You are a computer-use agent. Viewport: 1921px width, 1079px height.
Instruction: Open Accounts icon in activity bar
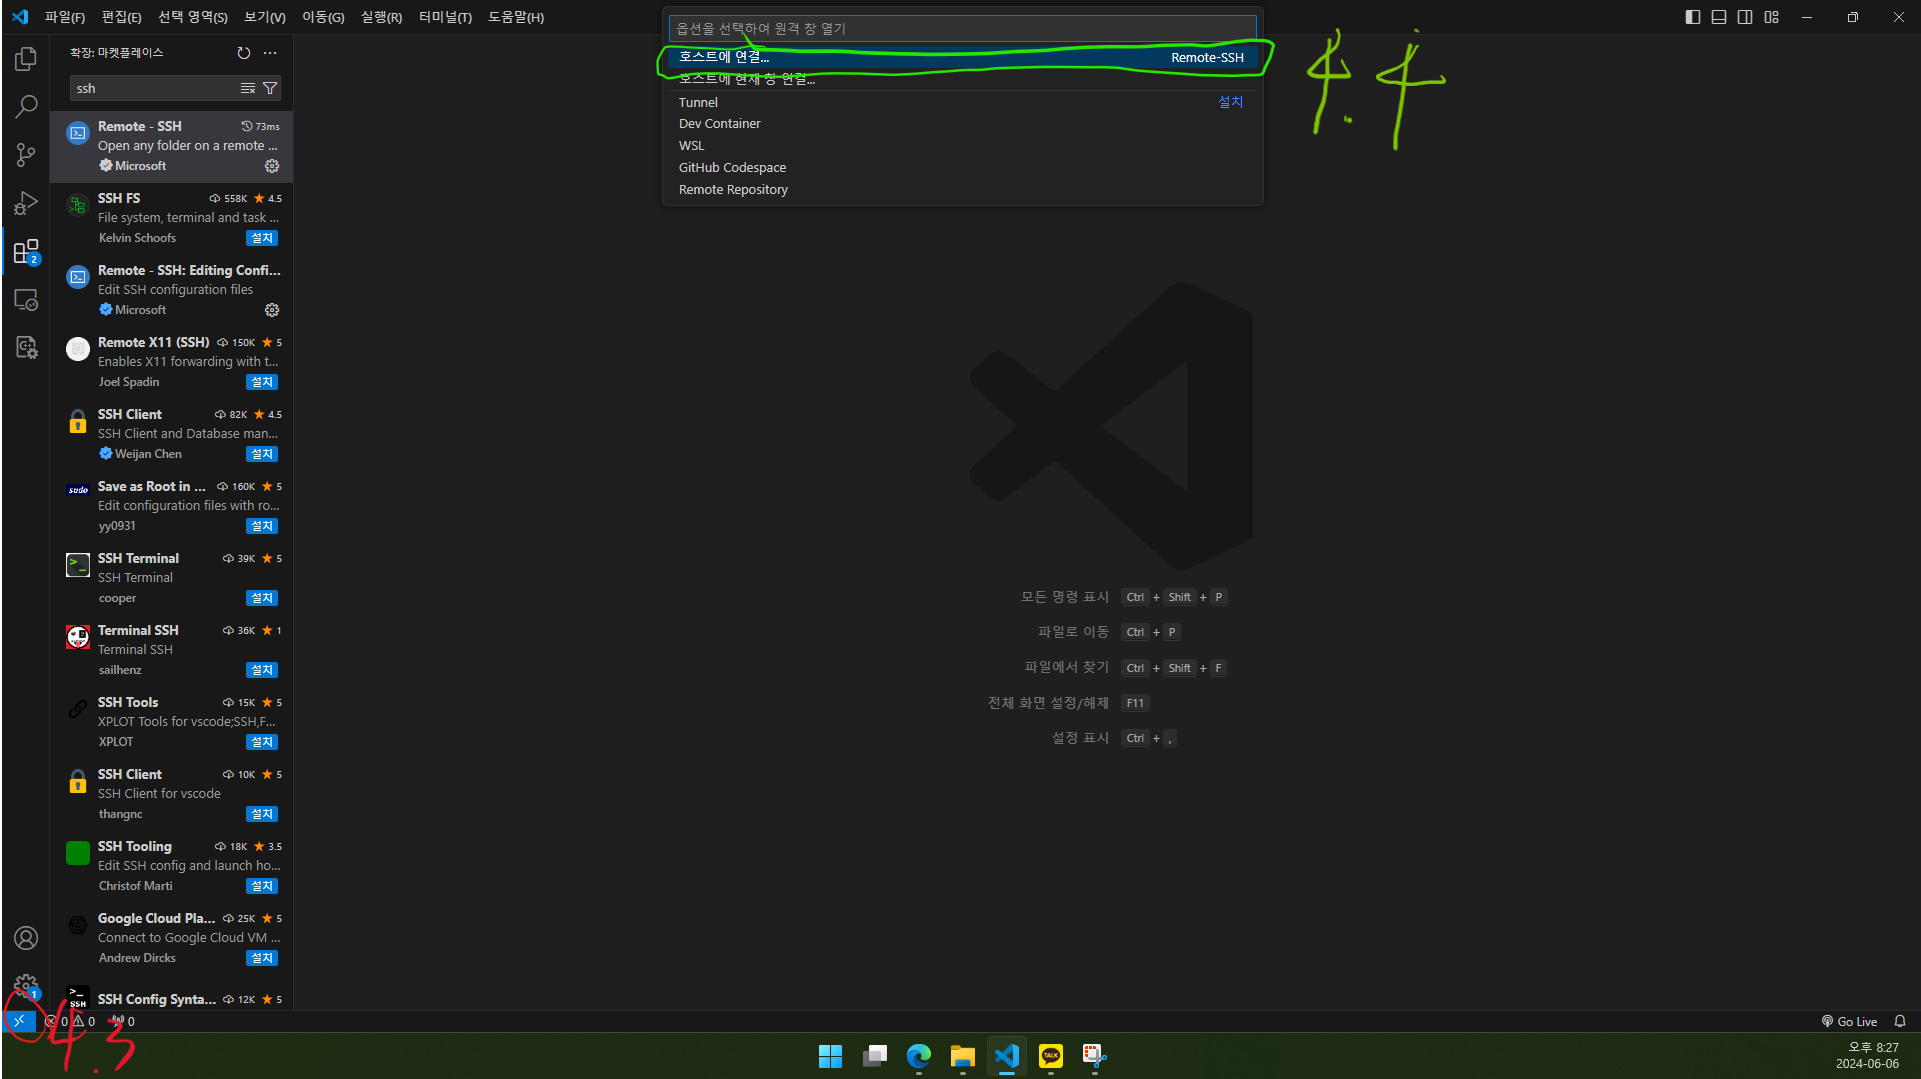26,938
